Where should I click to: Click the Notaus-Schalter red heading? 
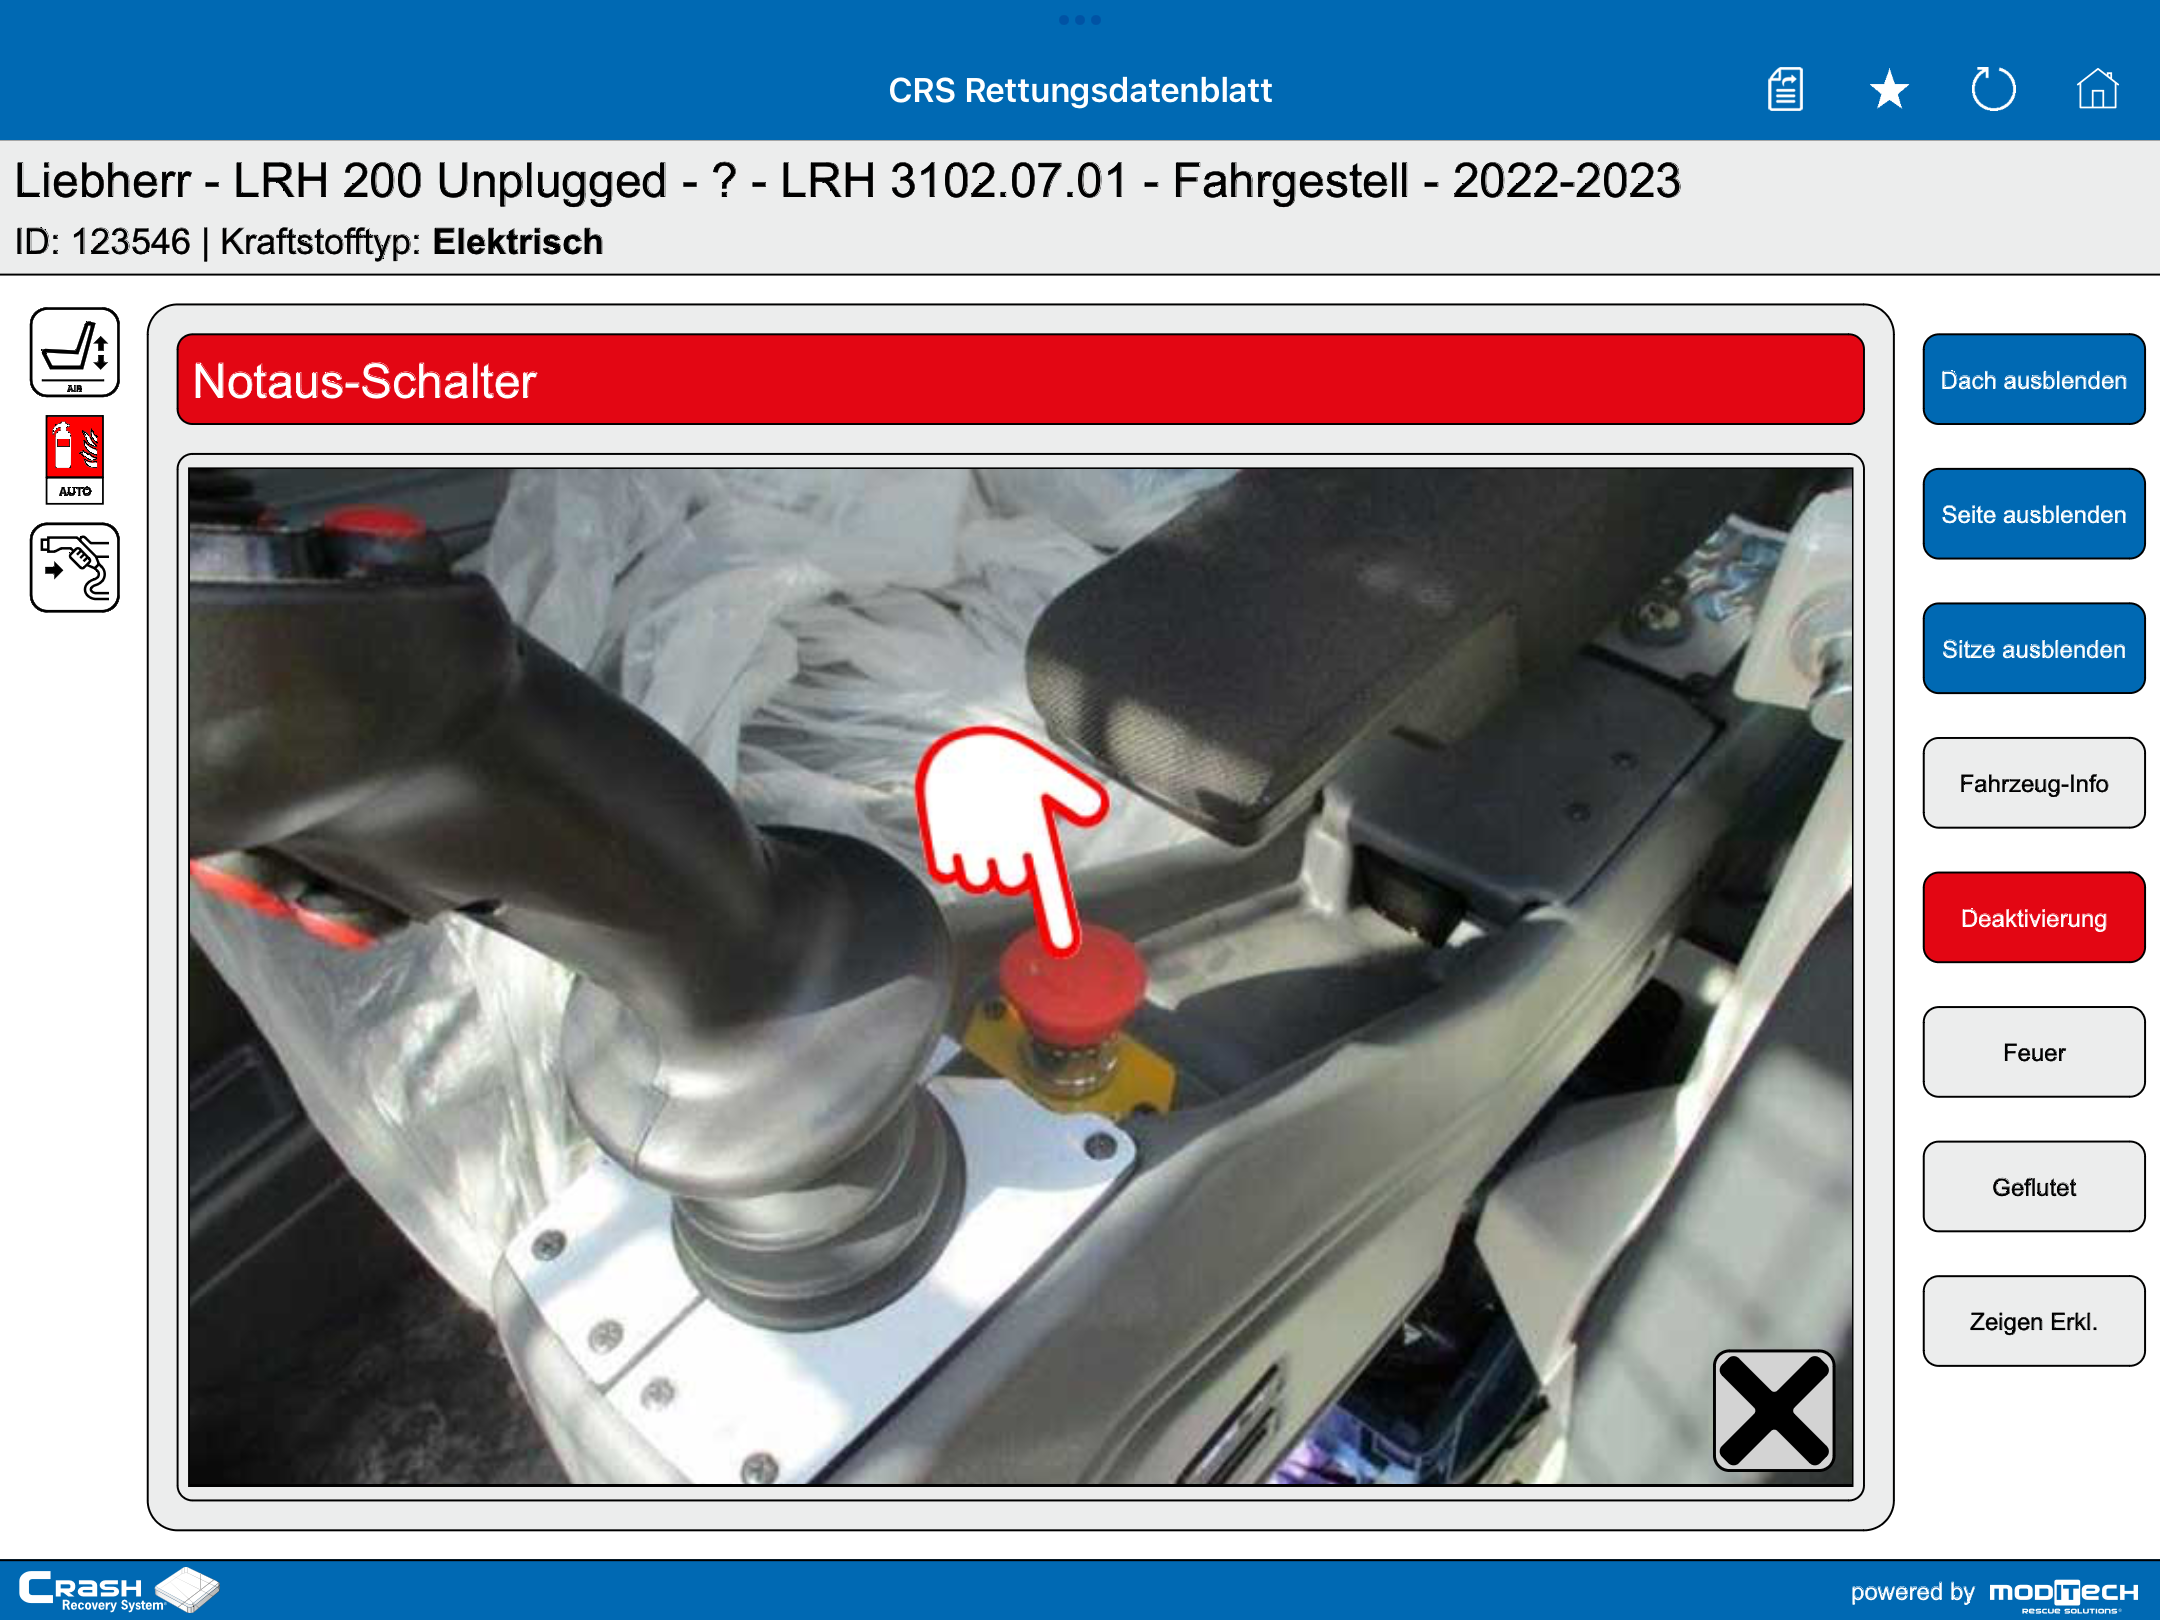pyautogui.click(x=1020, y=380)
